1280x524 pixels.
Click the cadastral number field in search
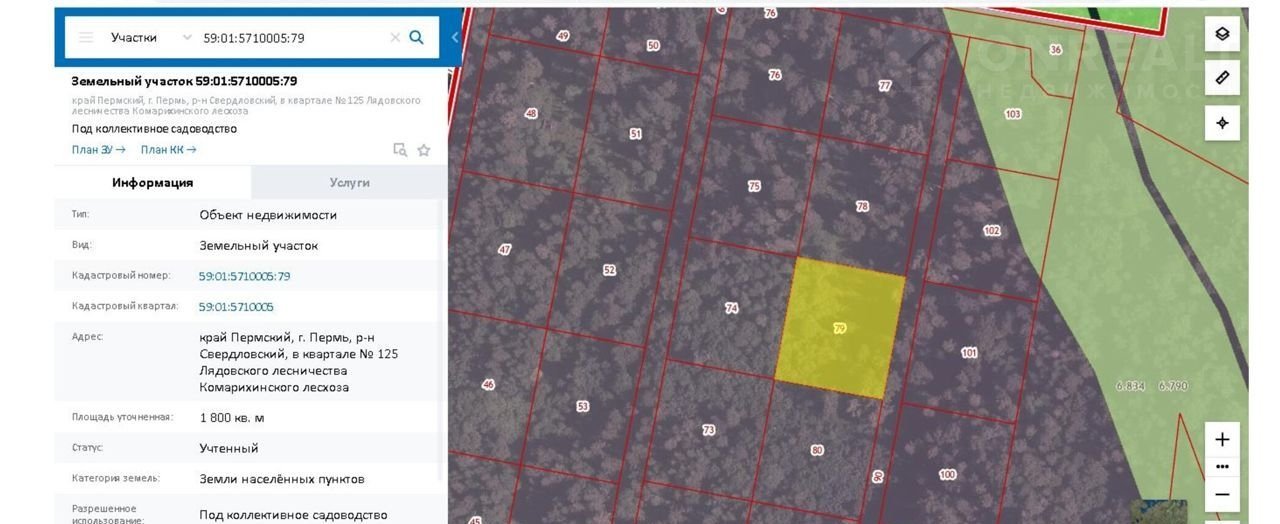[290, 37]
